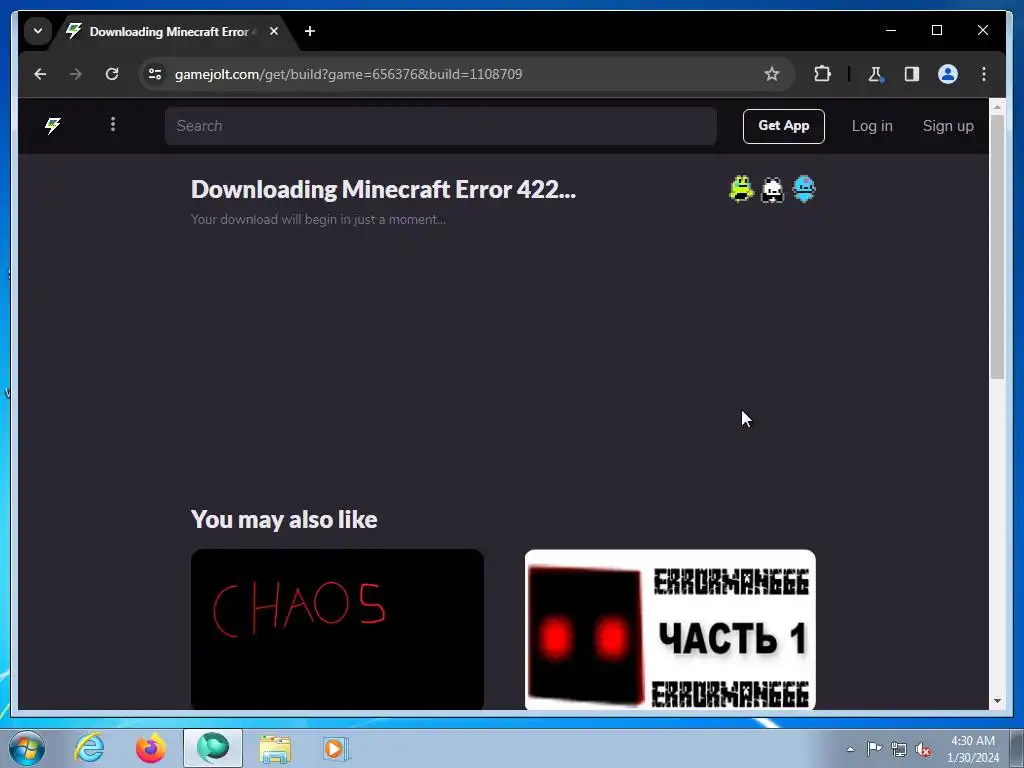
Task: Maximize the browser window
Action: tap(936, 30)
